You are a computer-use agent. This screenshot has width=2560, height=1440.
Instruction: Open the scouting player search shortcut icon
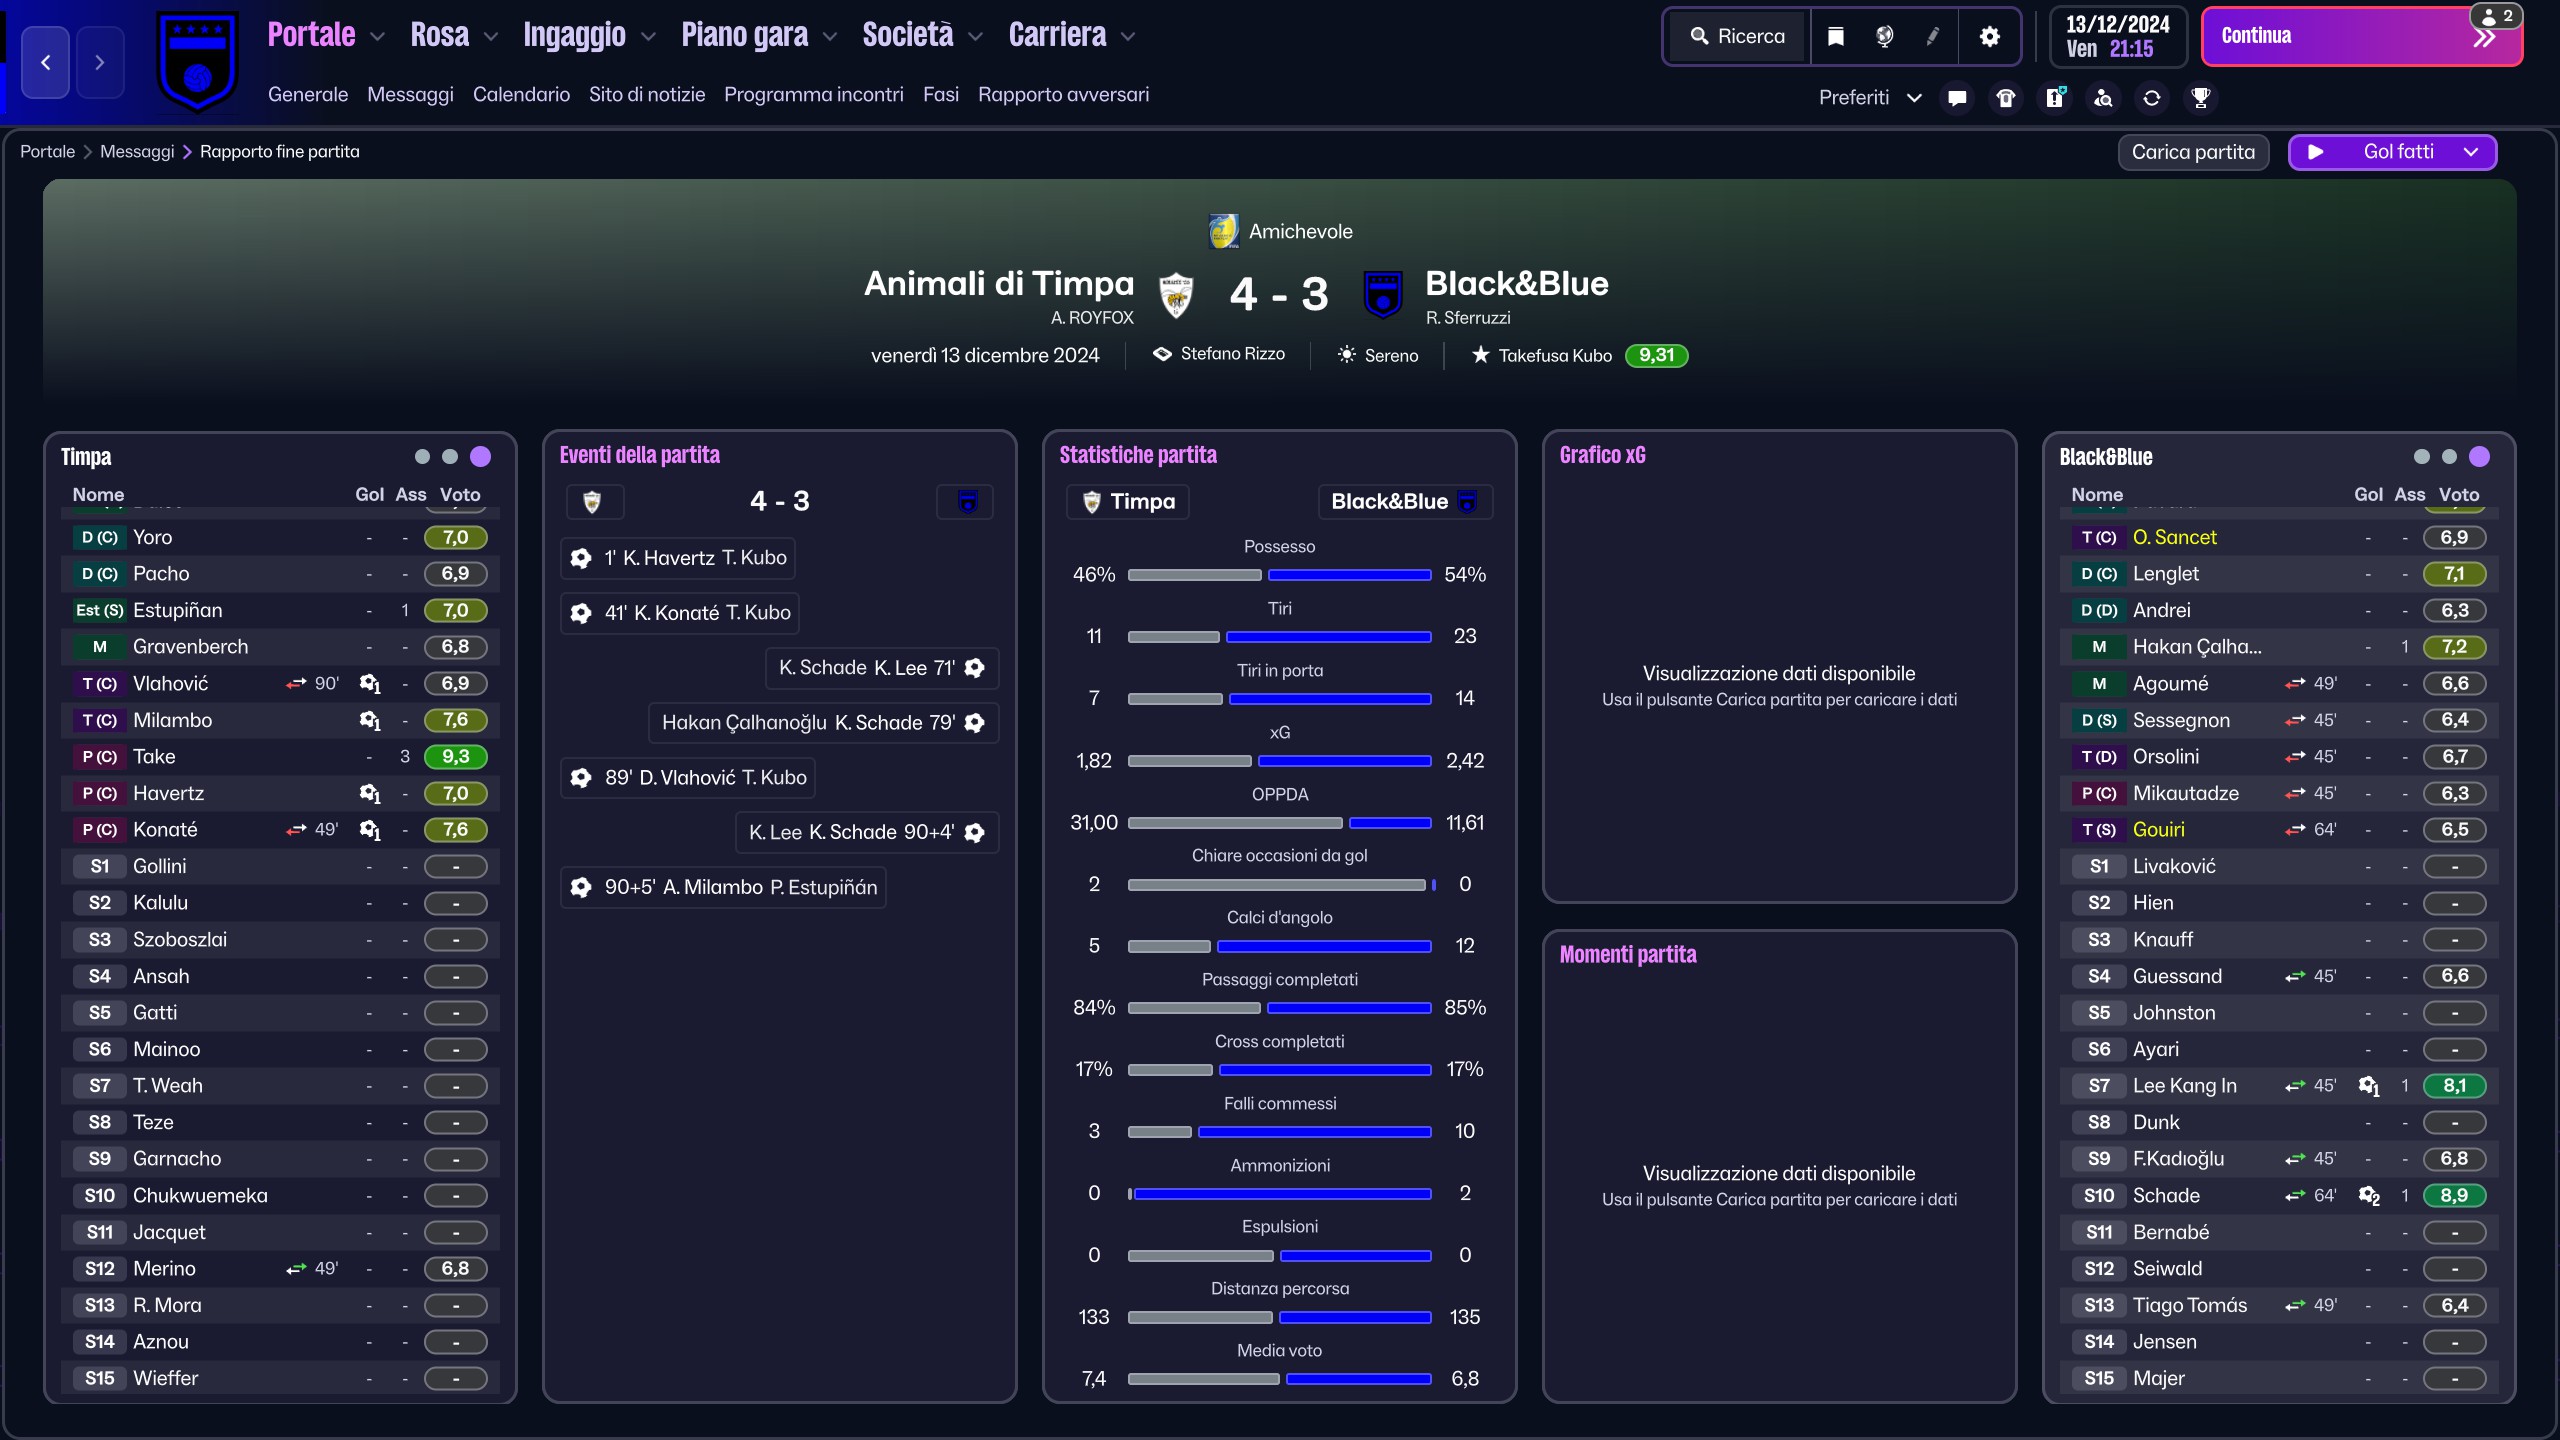pyautogui.click(x=2103, y=97)
